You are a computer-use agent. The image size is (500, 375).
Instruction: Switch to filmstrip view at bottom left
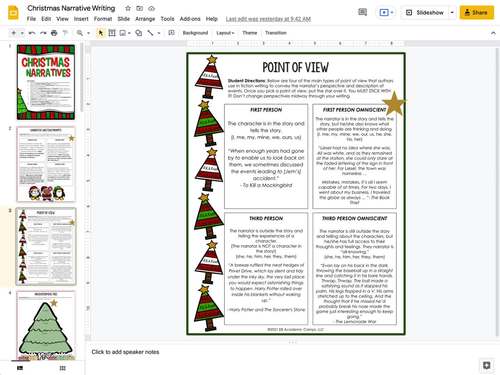(20, 368)
